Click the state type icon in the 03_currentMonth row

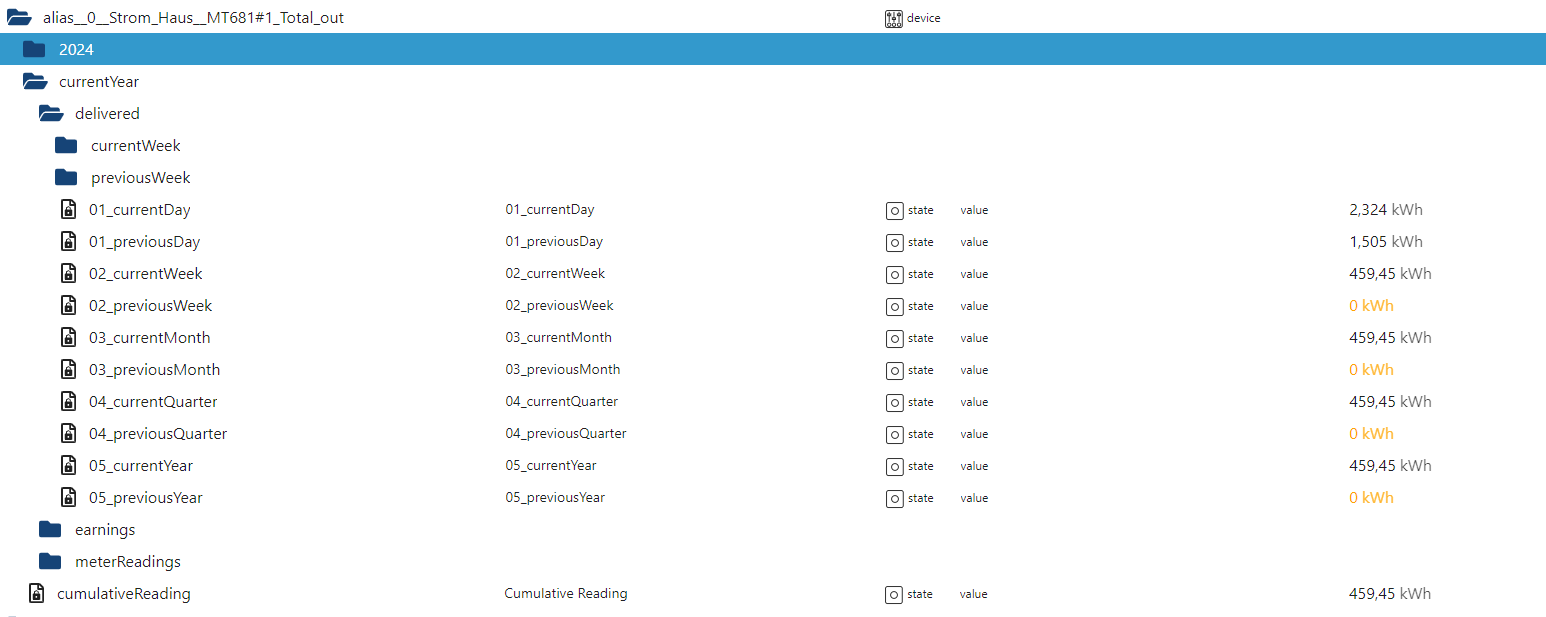(894, 338)
